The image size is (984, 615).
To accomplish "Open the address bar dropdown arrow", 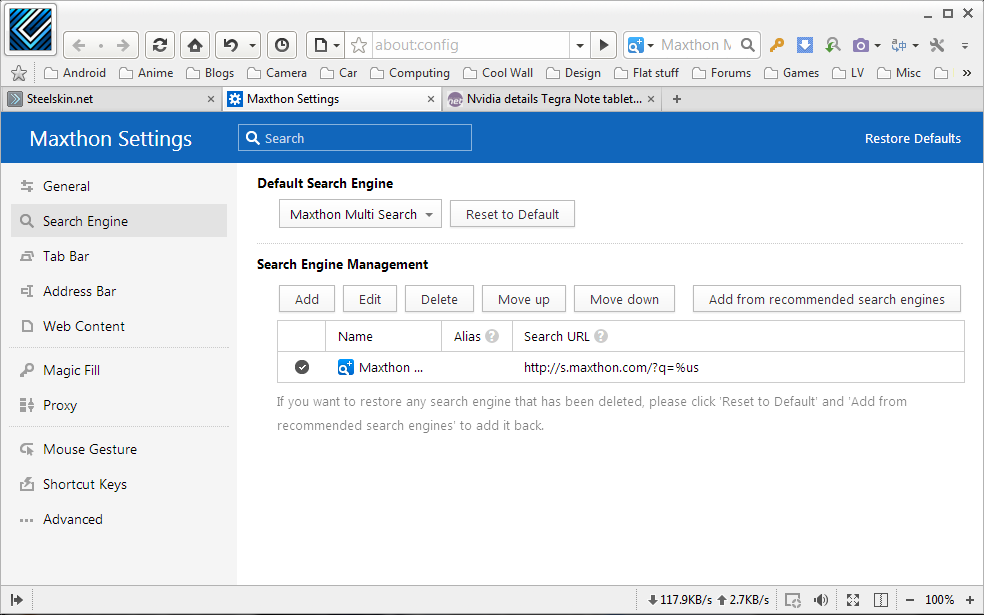I will tap(579, 45).
